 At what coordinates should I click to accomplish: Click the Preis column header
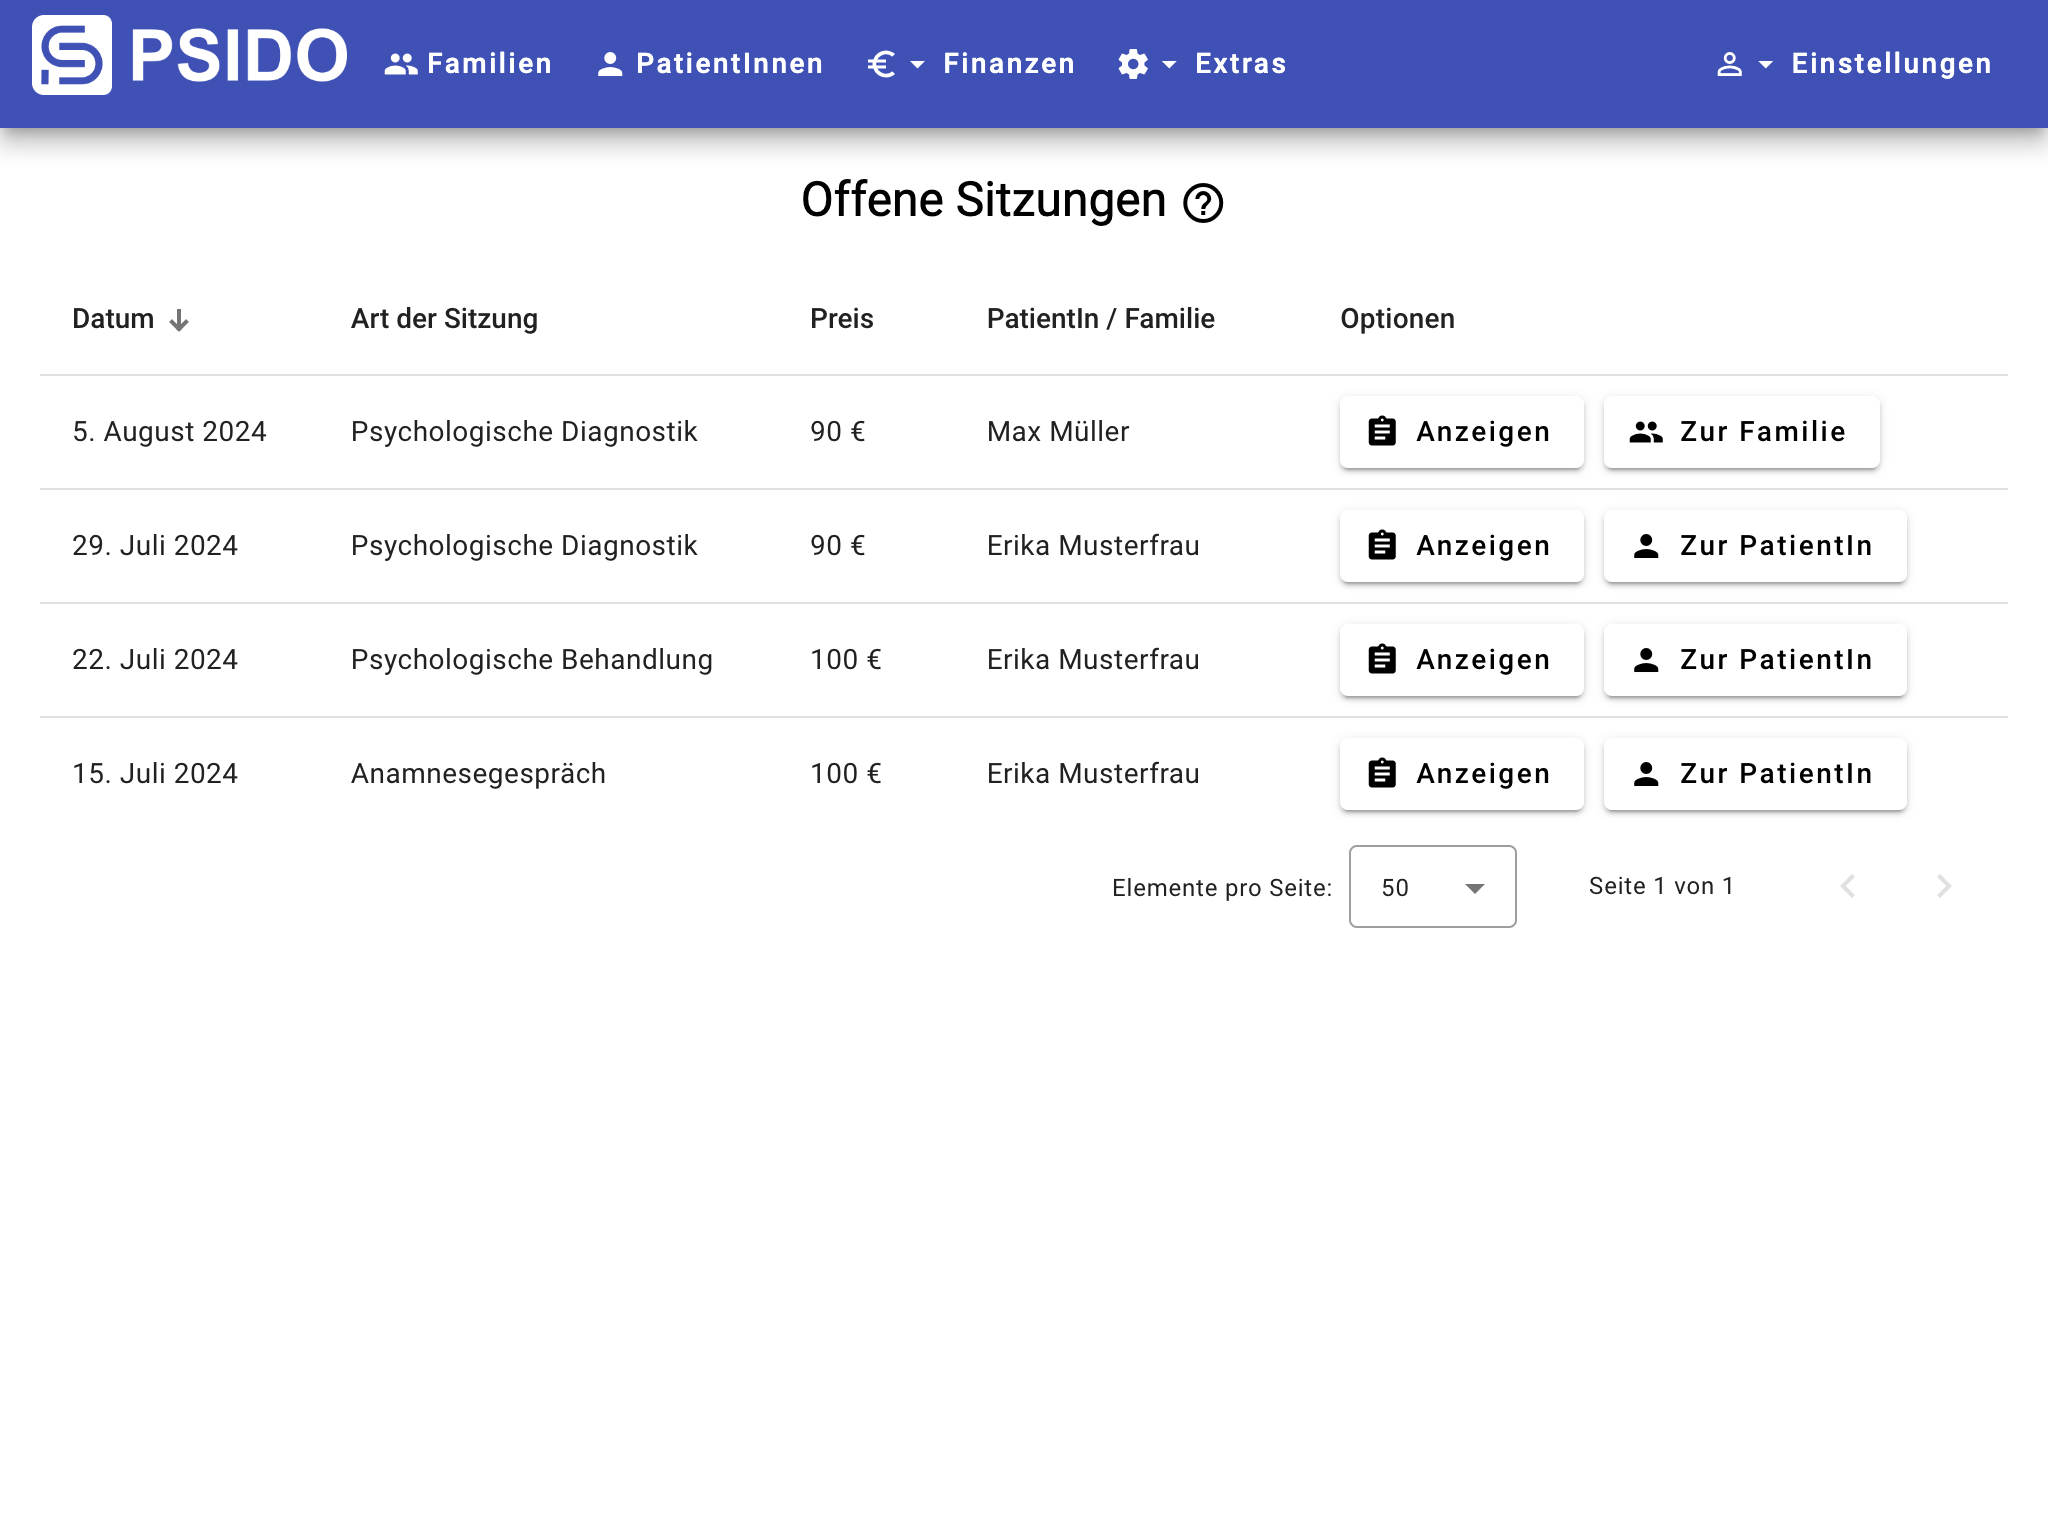(x=842, y=319)
